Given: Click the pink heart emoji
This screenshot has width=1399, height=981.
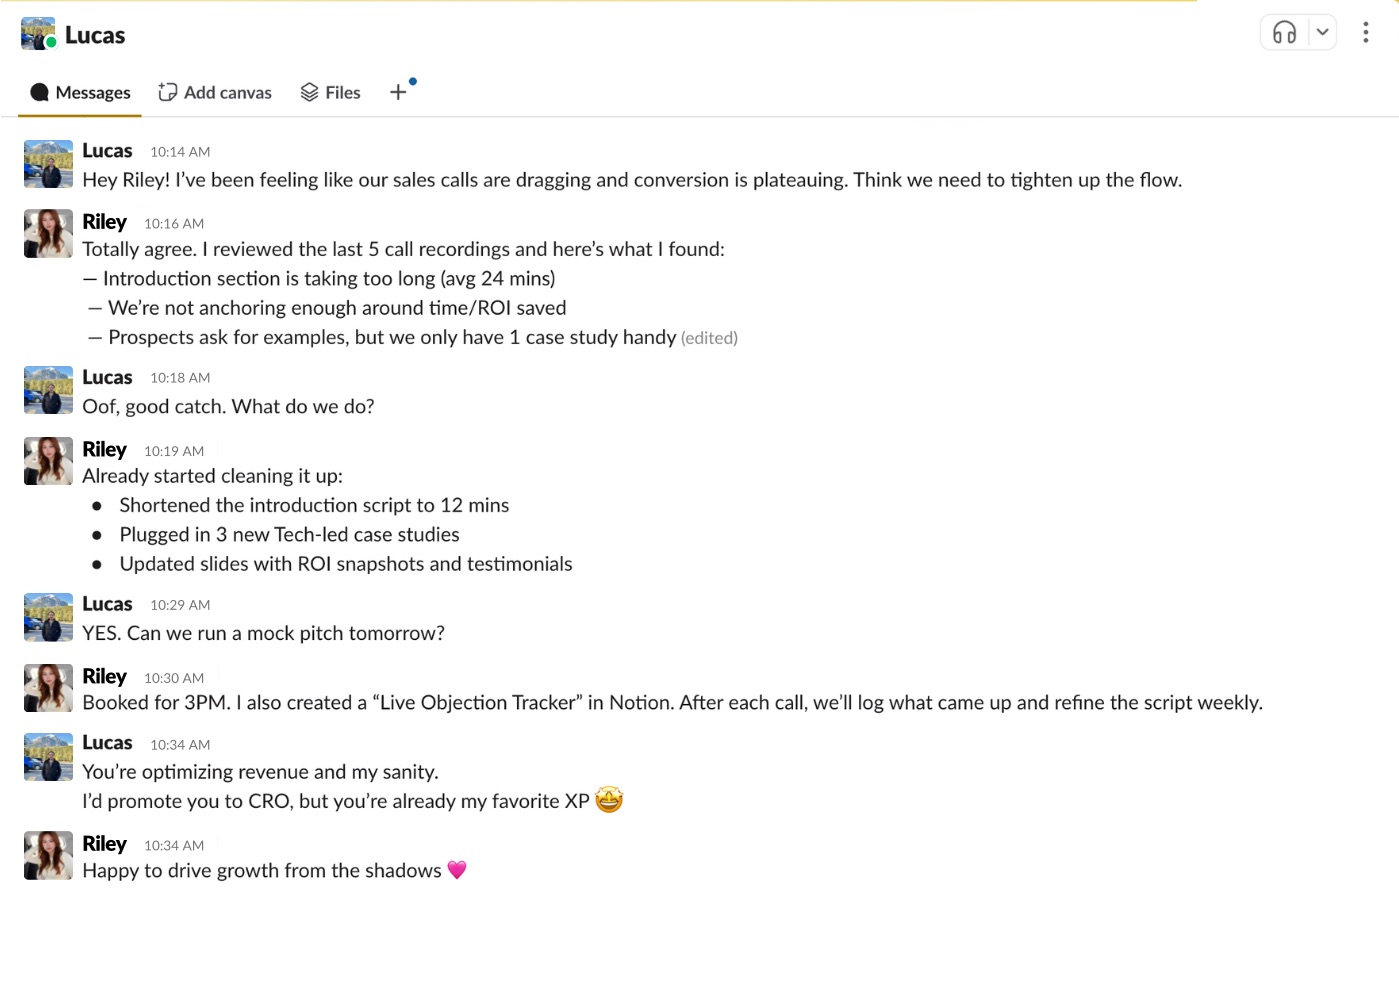Looking at the screenshot, I should pyautogui.click(x=457, y=870).
